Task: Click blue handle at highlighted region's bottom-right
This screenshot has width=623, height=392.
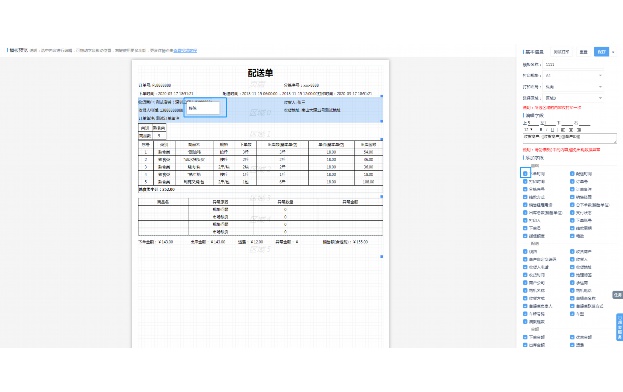Action: click(382, 121)
